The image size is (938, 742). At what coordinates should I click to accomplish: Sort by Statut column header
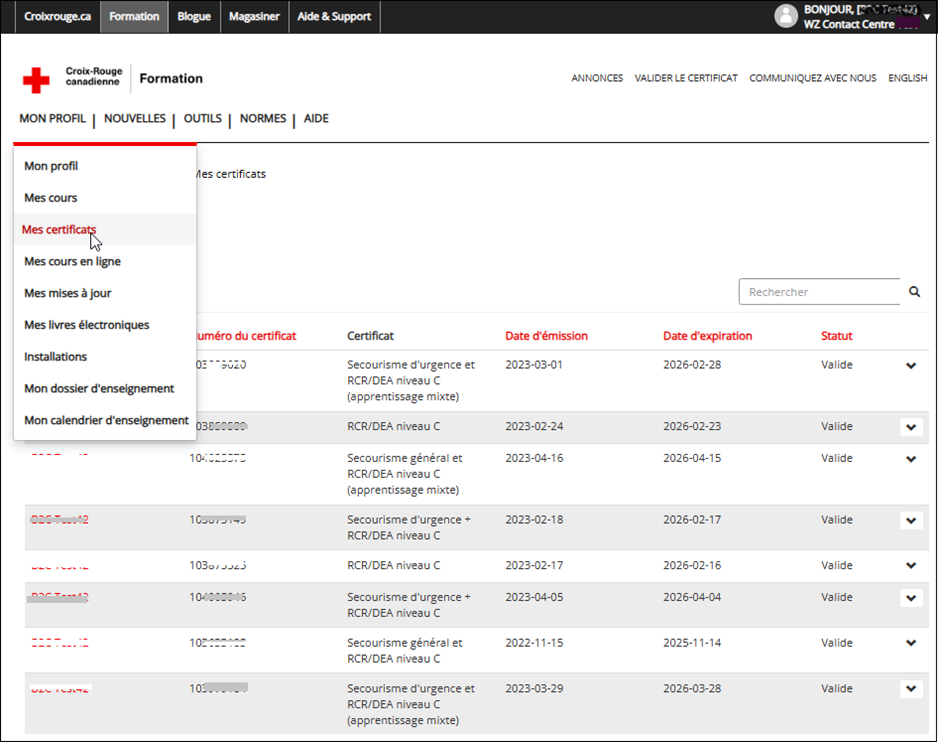tap(836, 336)
